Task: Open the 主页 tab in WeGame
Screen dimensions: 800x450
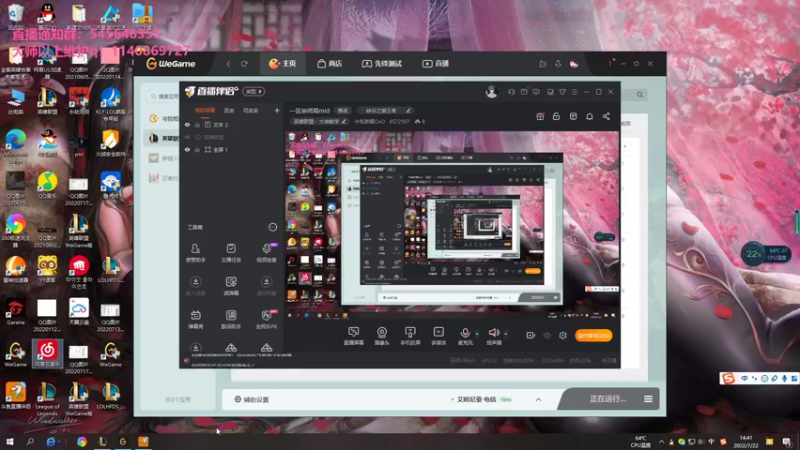Action: [282, 64]
